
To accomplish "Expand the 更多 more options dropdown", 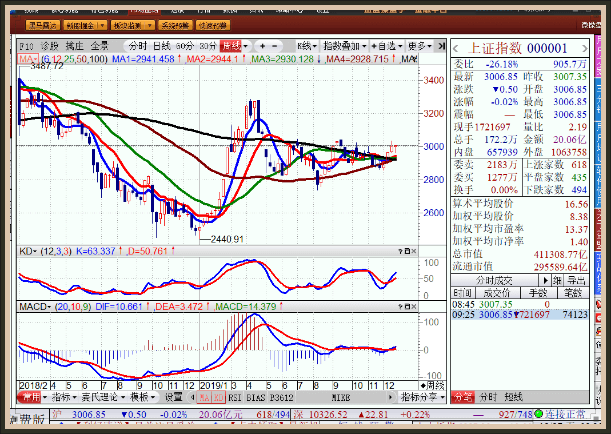I will 420,46.
